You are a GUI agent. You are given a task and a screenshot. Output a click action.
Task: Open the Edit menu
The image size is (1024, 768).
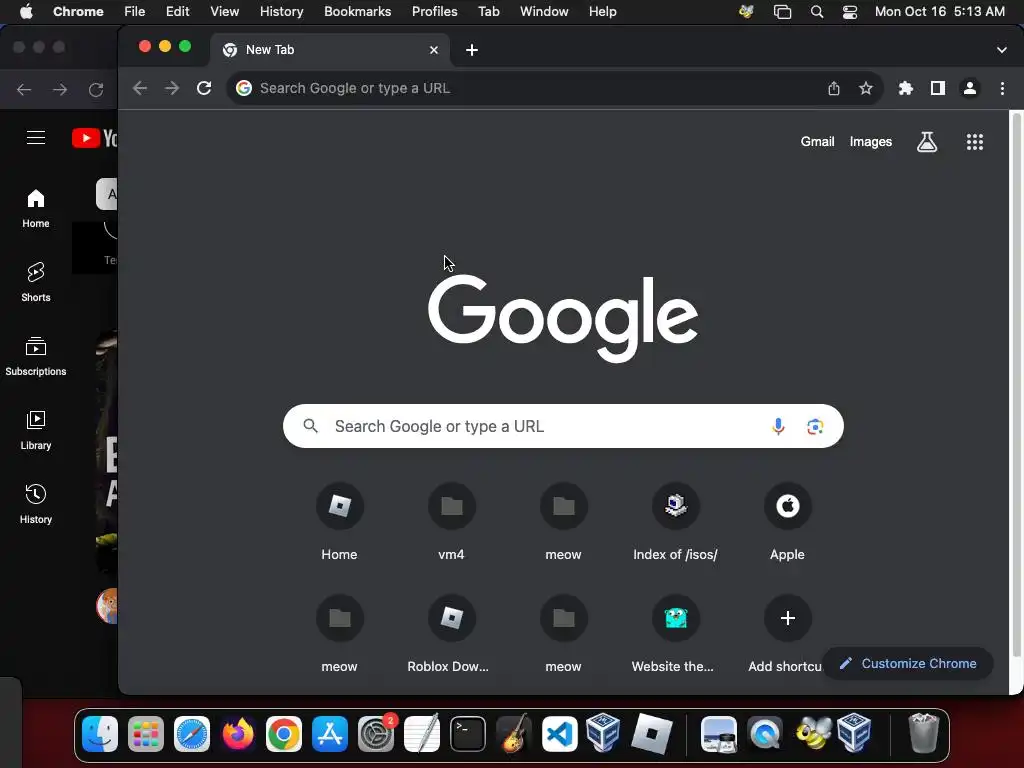177,12
